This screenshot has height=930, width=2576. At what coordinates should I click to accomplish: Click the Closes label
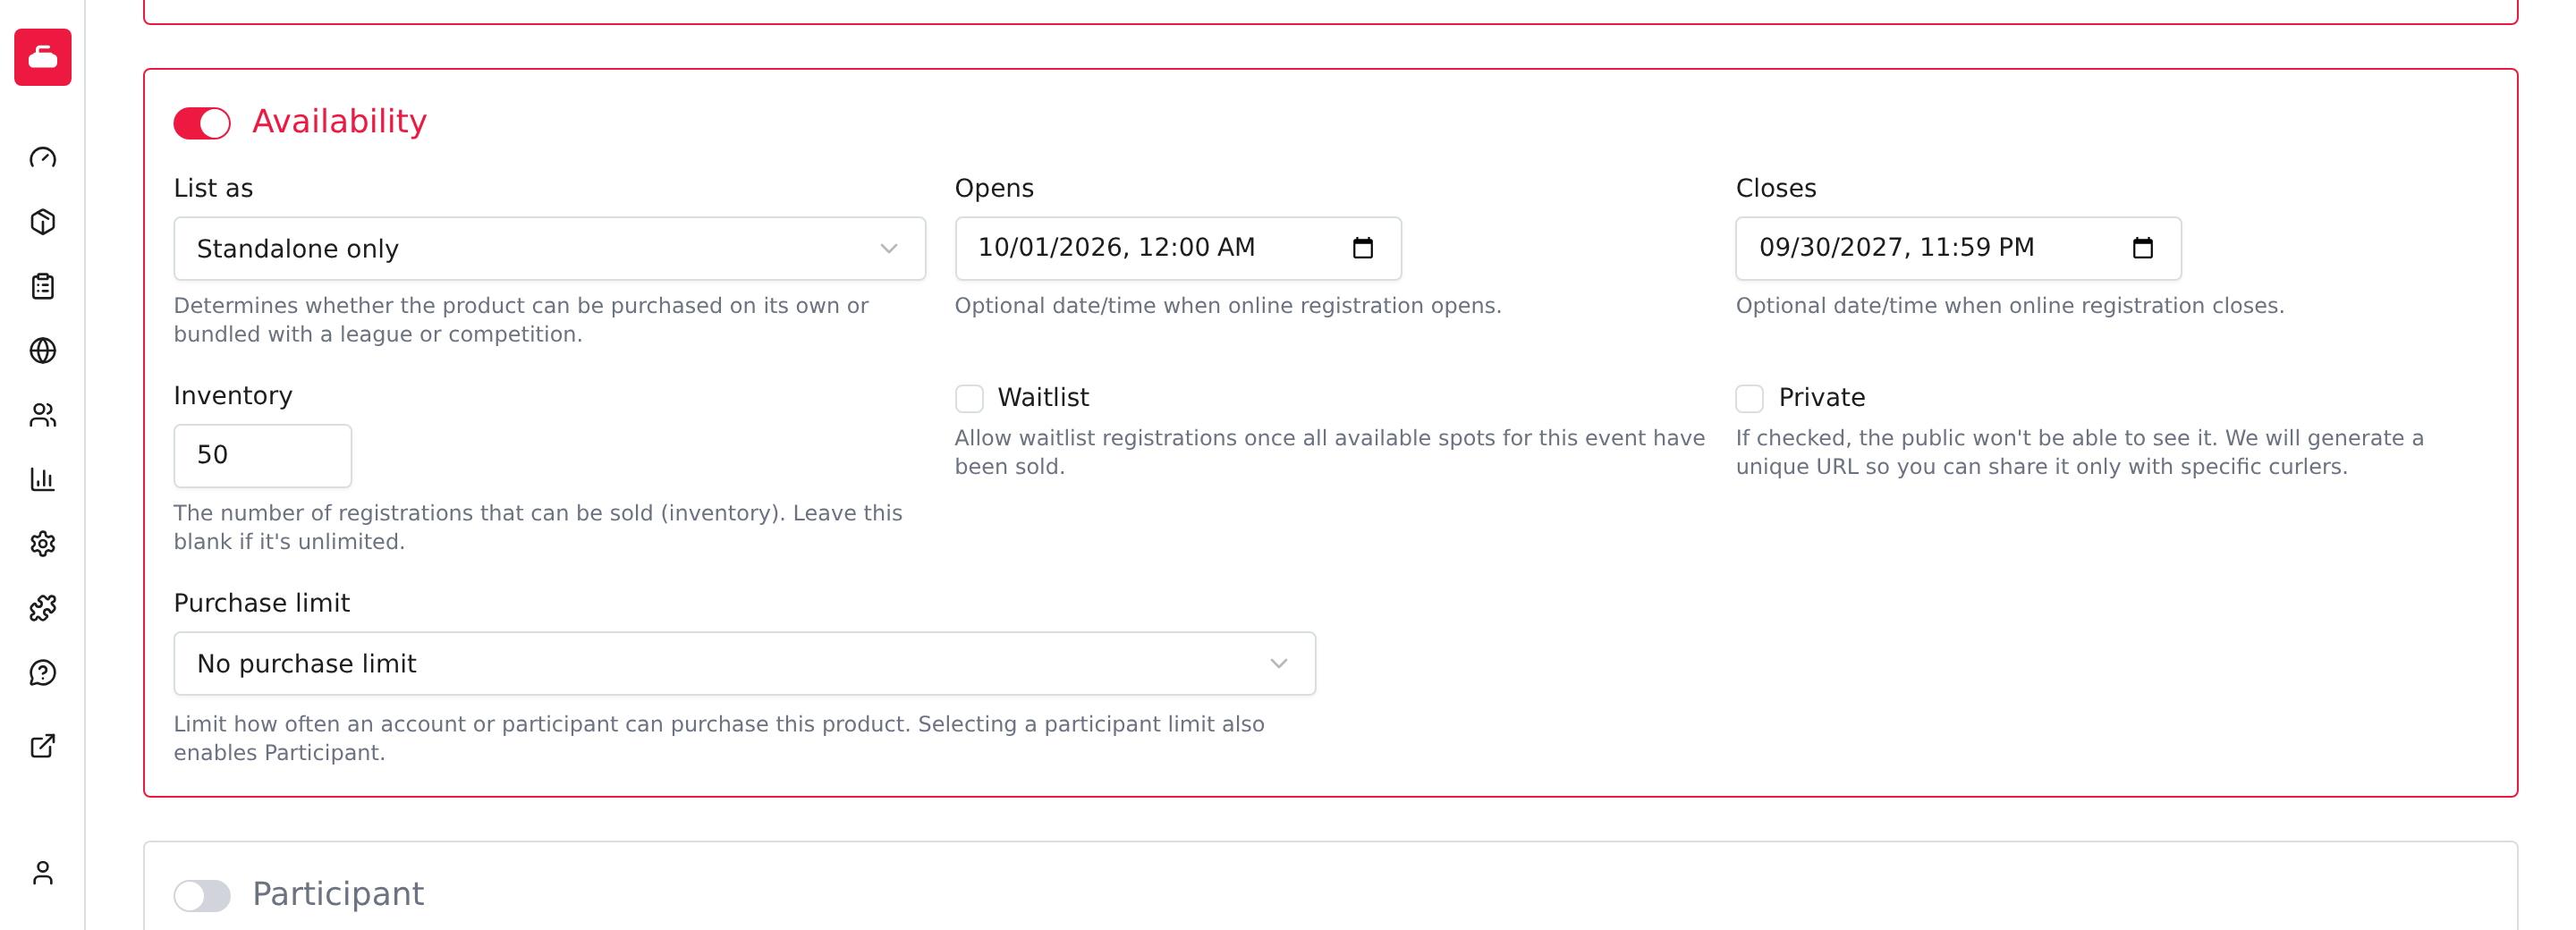pos(1775,188)
